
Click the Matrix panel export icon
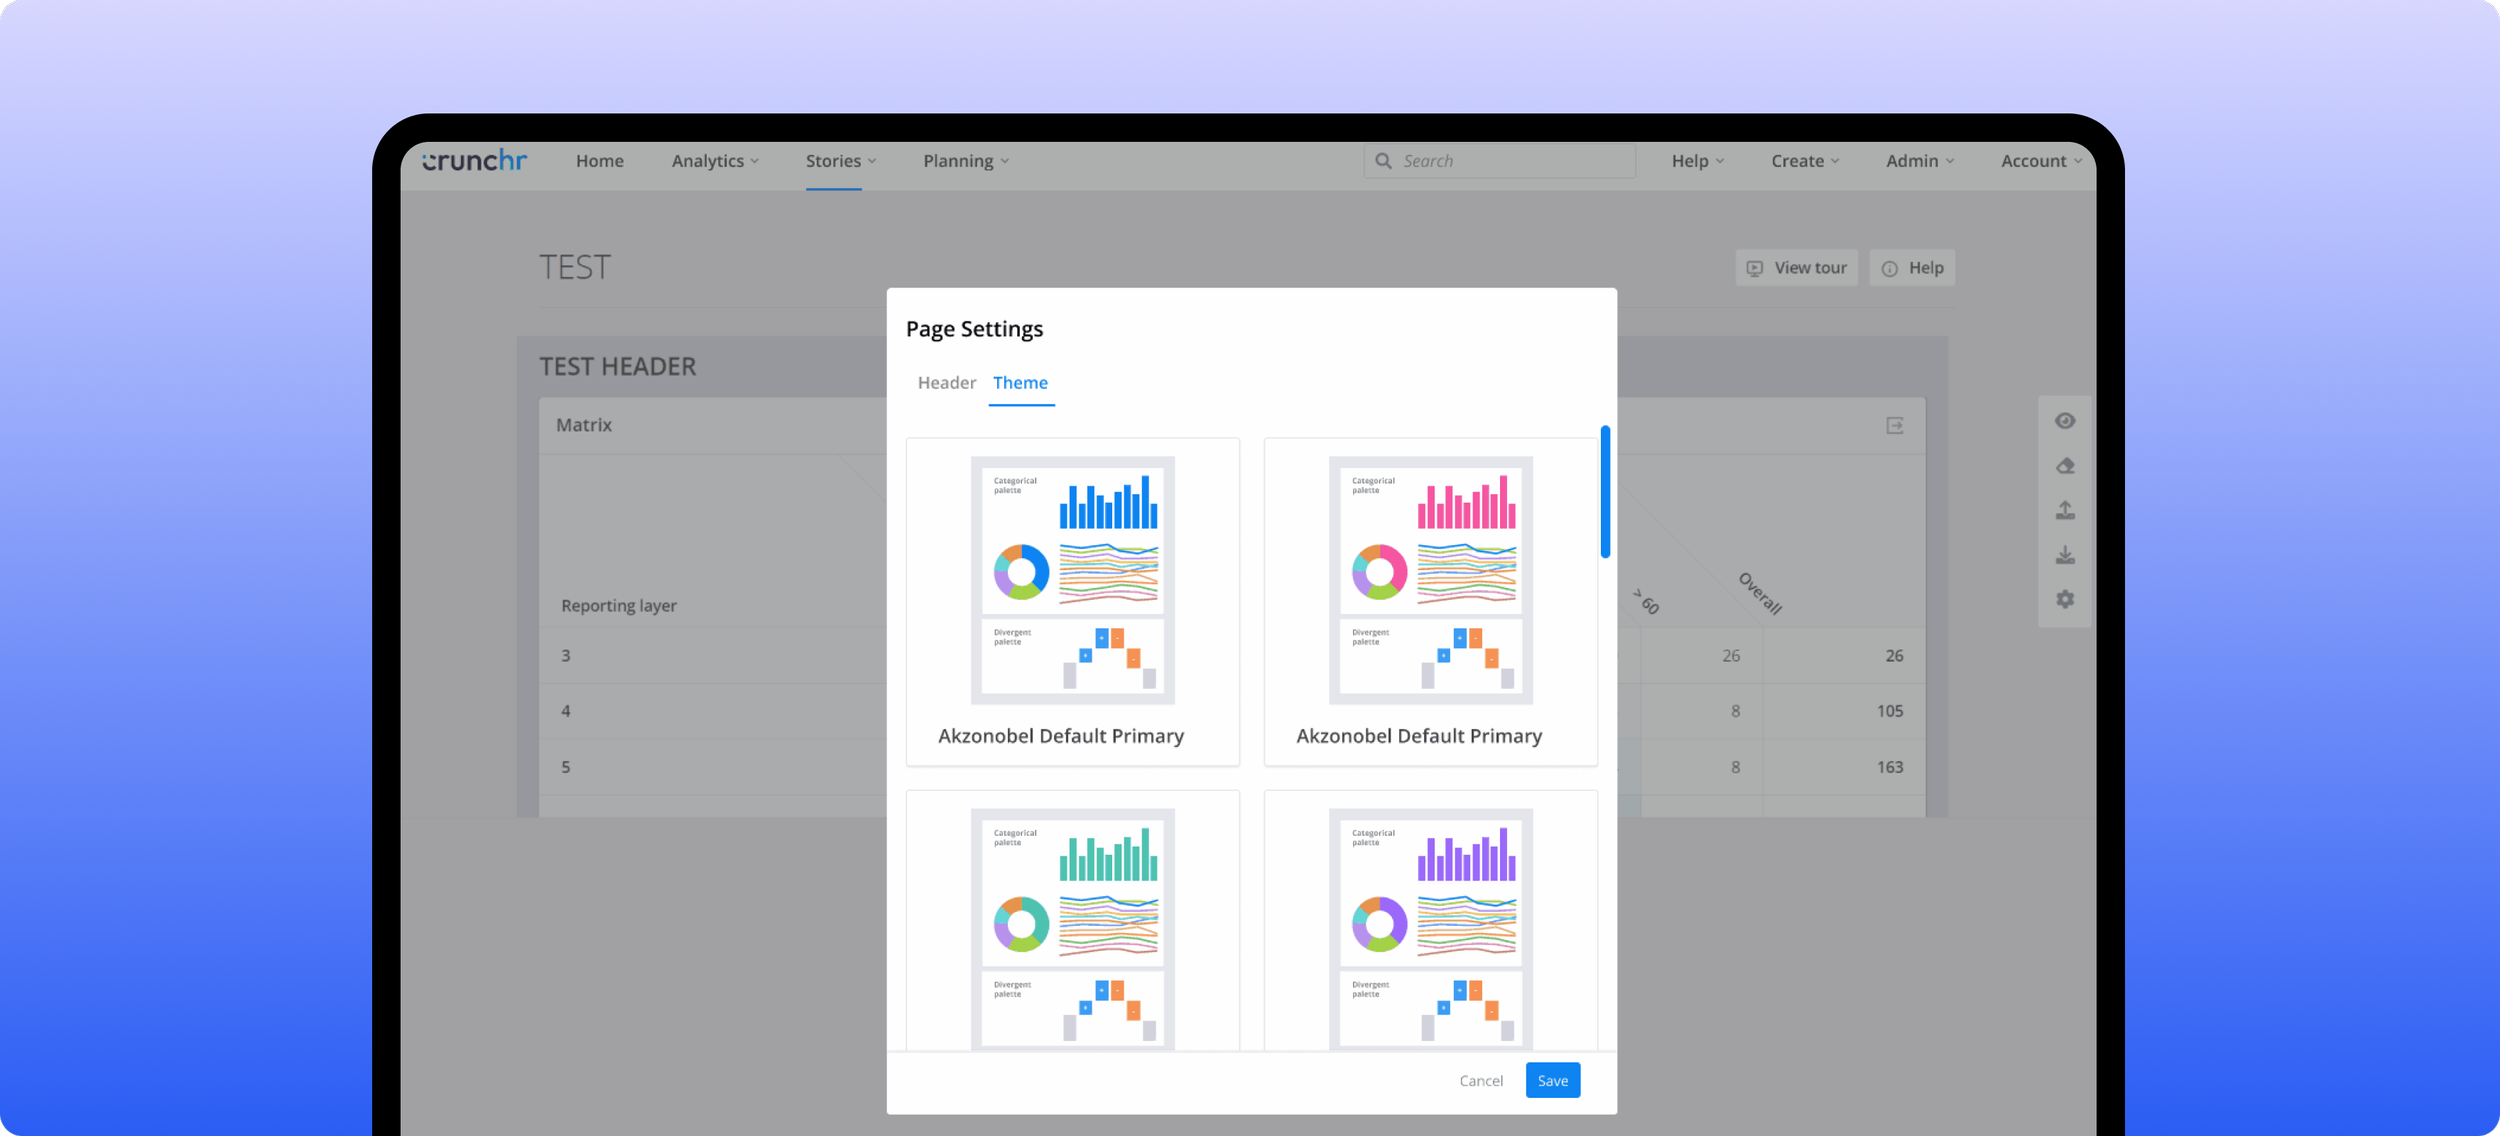(1894, 426)
